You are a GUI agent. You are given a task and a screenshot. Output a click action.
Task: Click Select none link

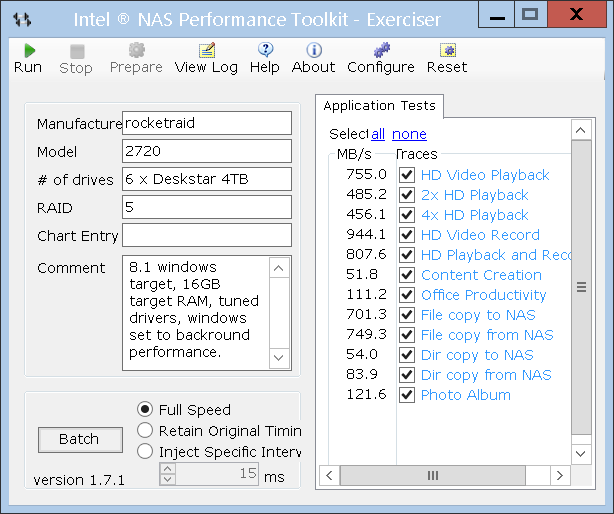(409, 134)
